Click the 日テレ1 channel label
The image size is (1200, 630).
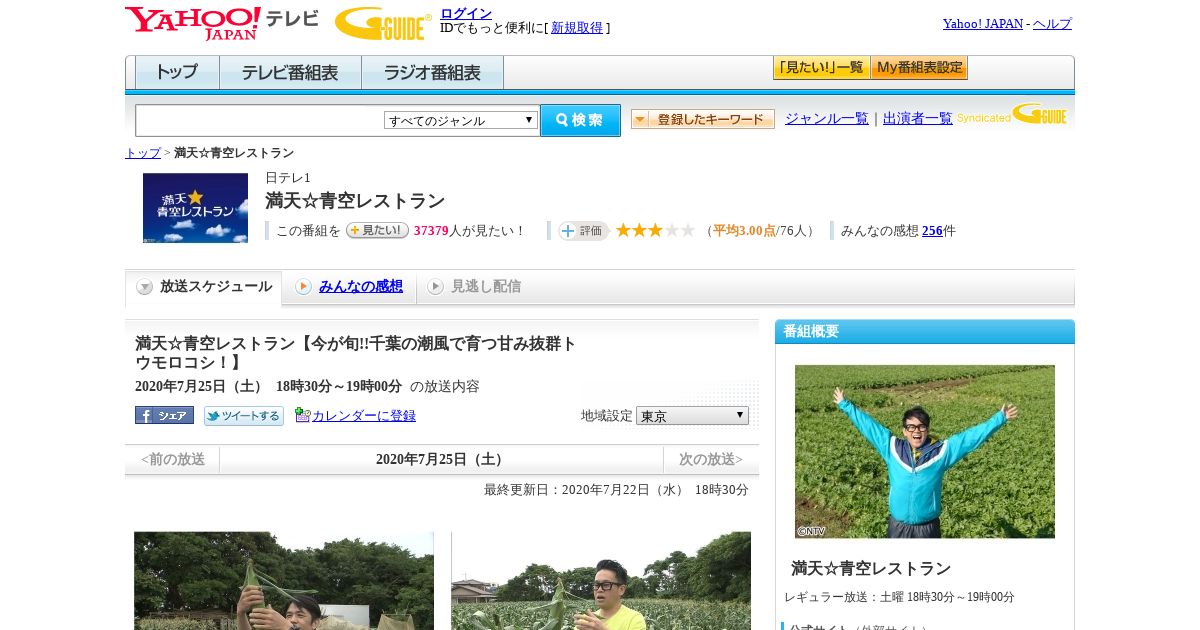288,178
